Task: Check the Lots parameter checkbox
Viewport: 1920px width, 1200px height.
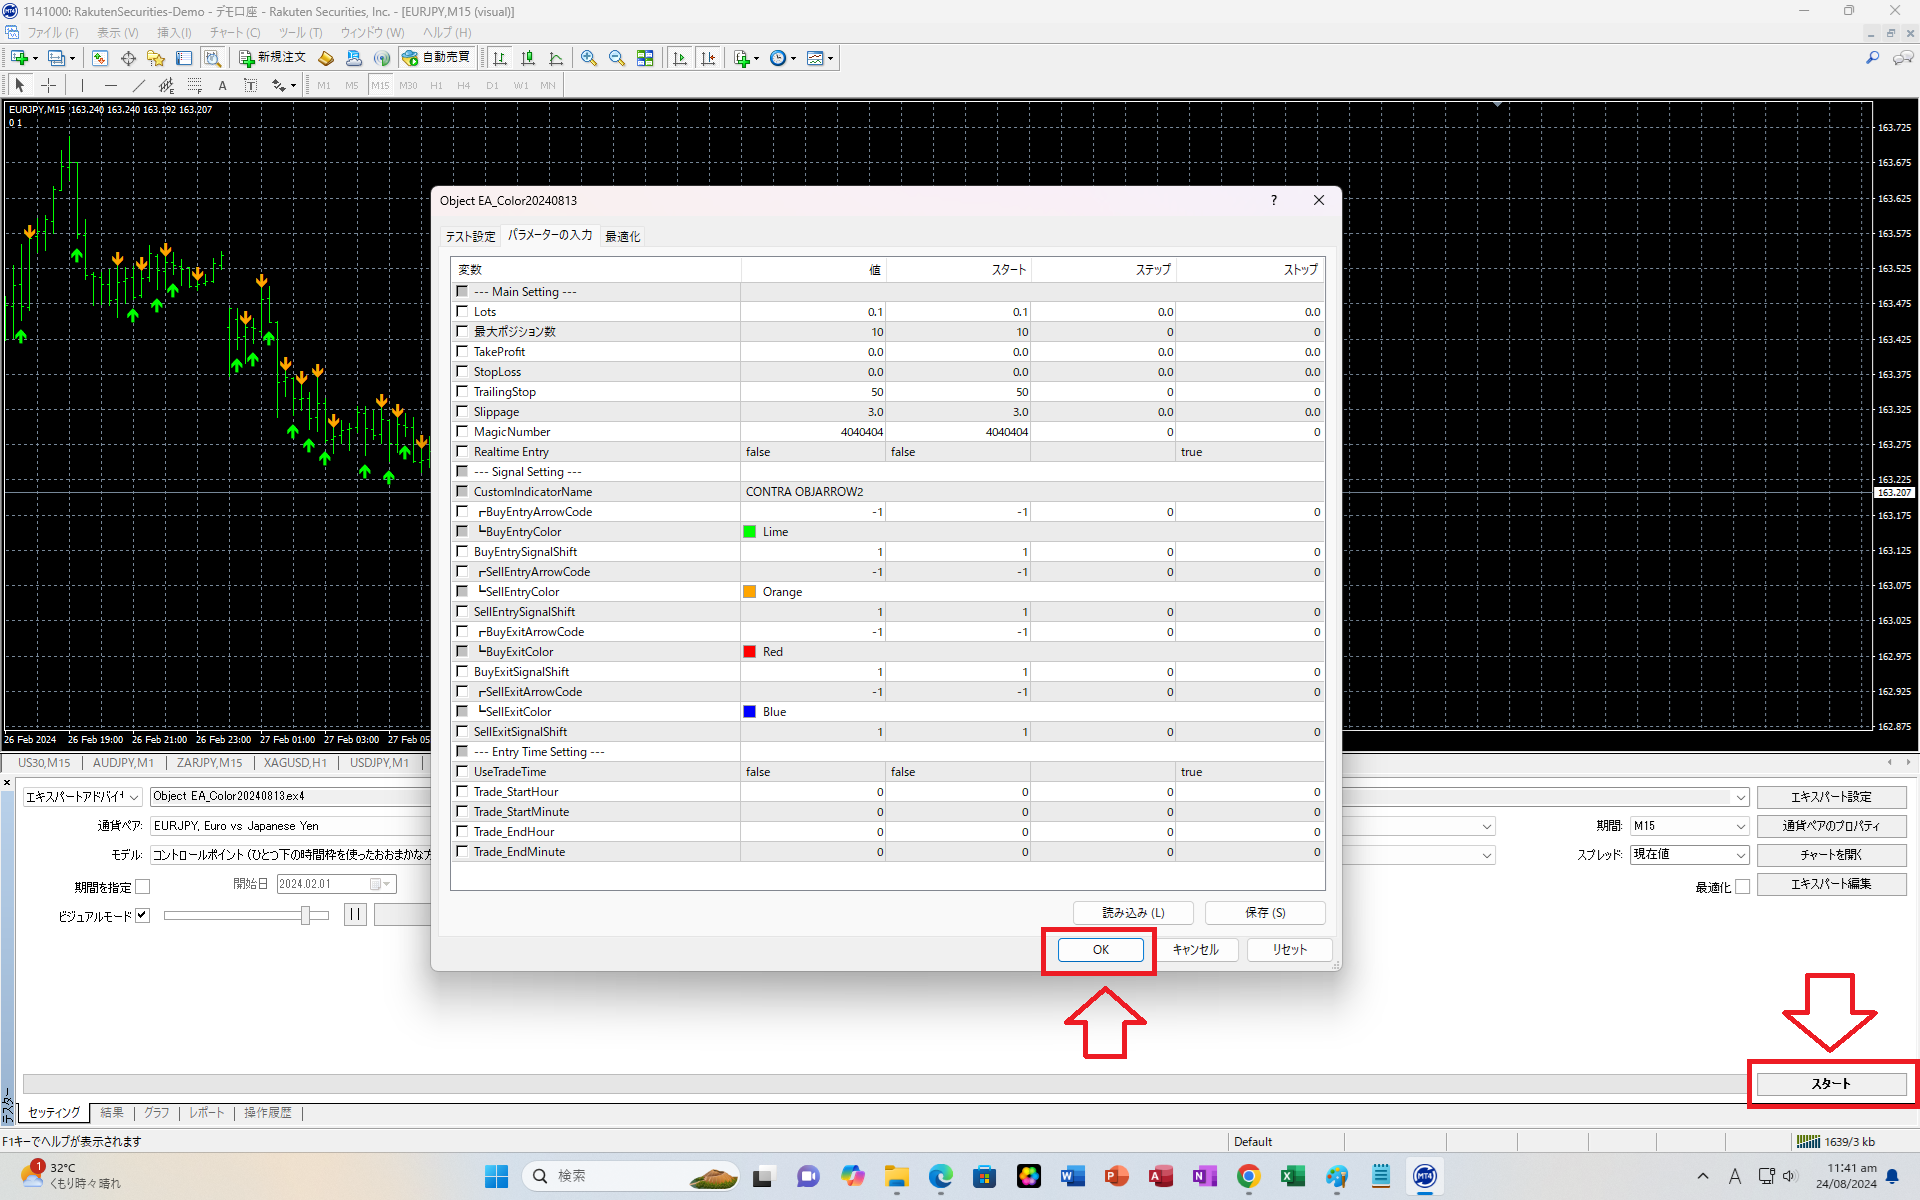Action: [x=462, y=312]
